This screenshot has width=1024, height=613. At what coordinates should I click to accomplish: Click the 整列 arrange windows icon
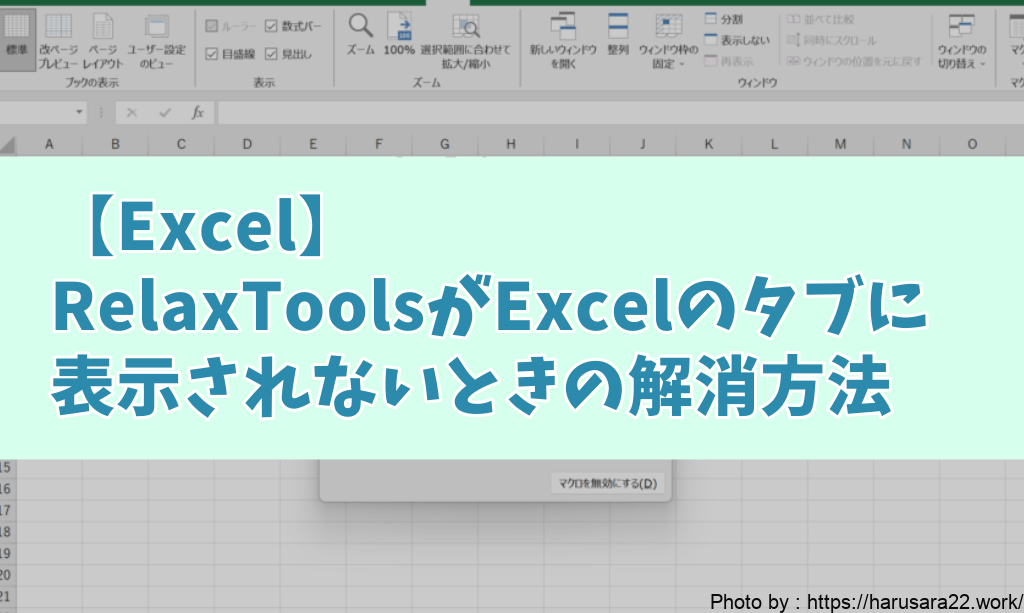pos(618,40)
